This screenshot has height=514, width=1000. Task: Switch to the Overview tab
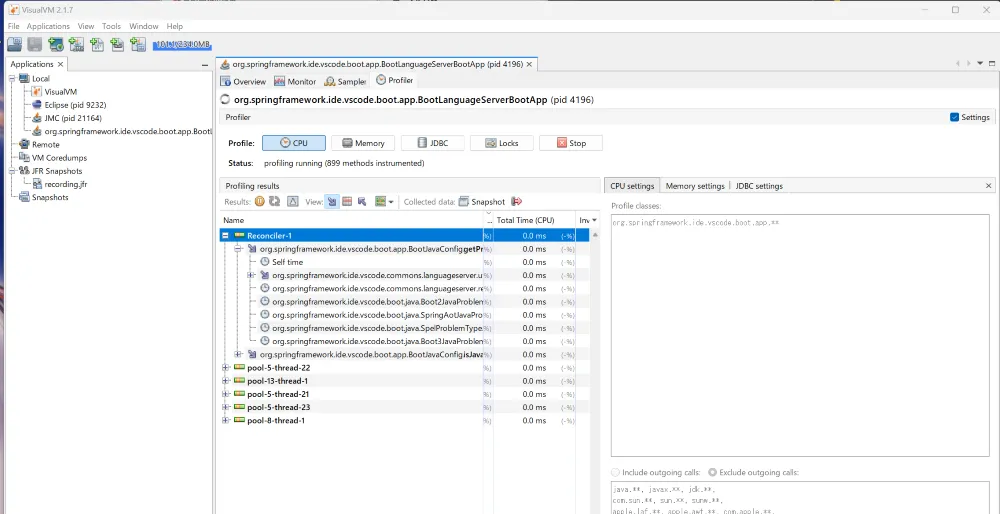tap(243, 82)
